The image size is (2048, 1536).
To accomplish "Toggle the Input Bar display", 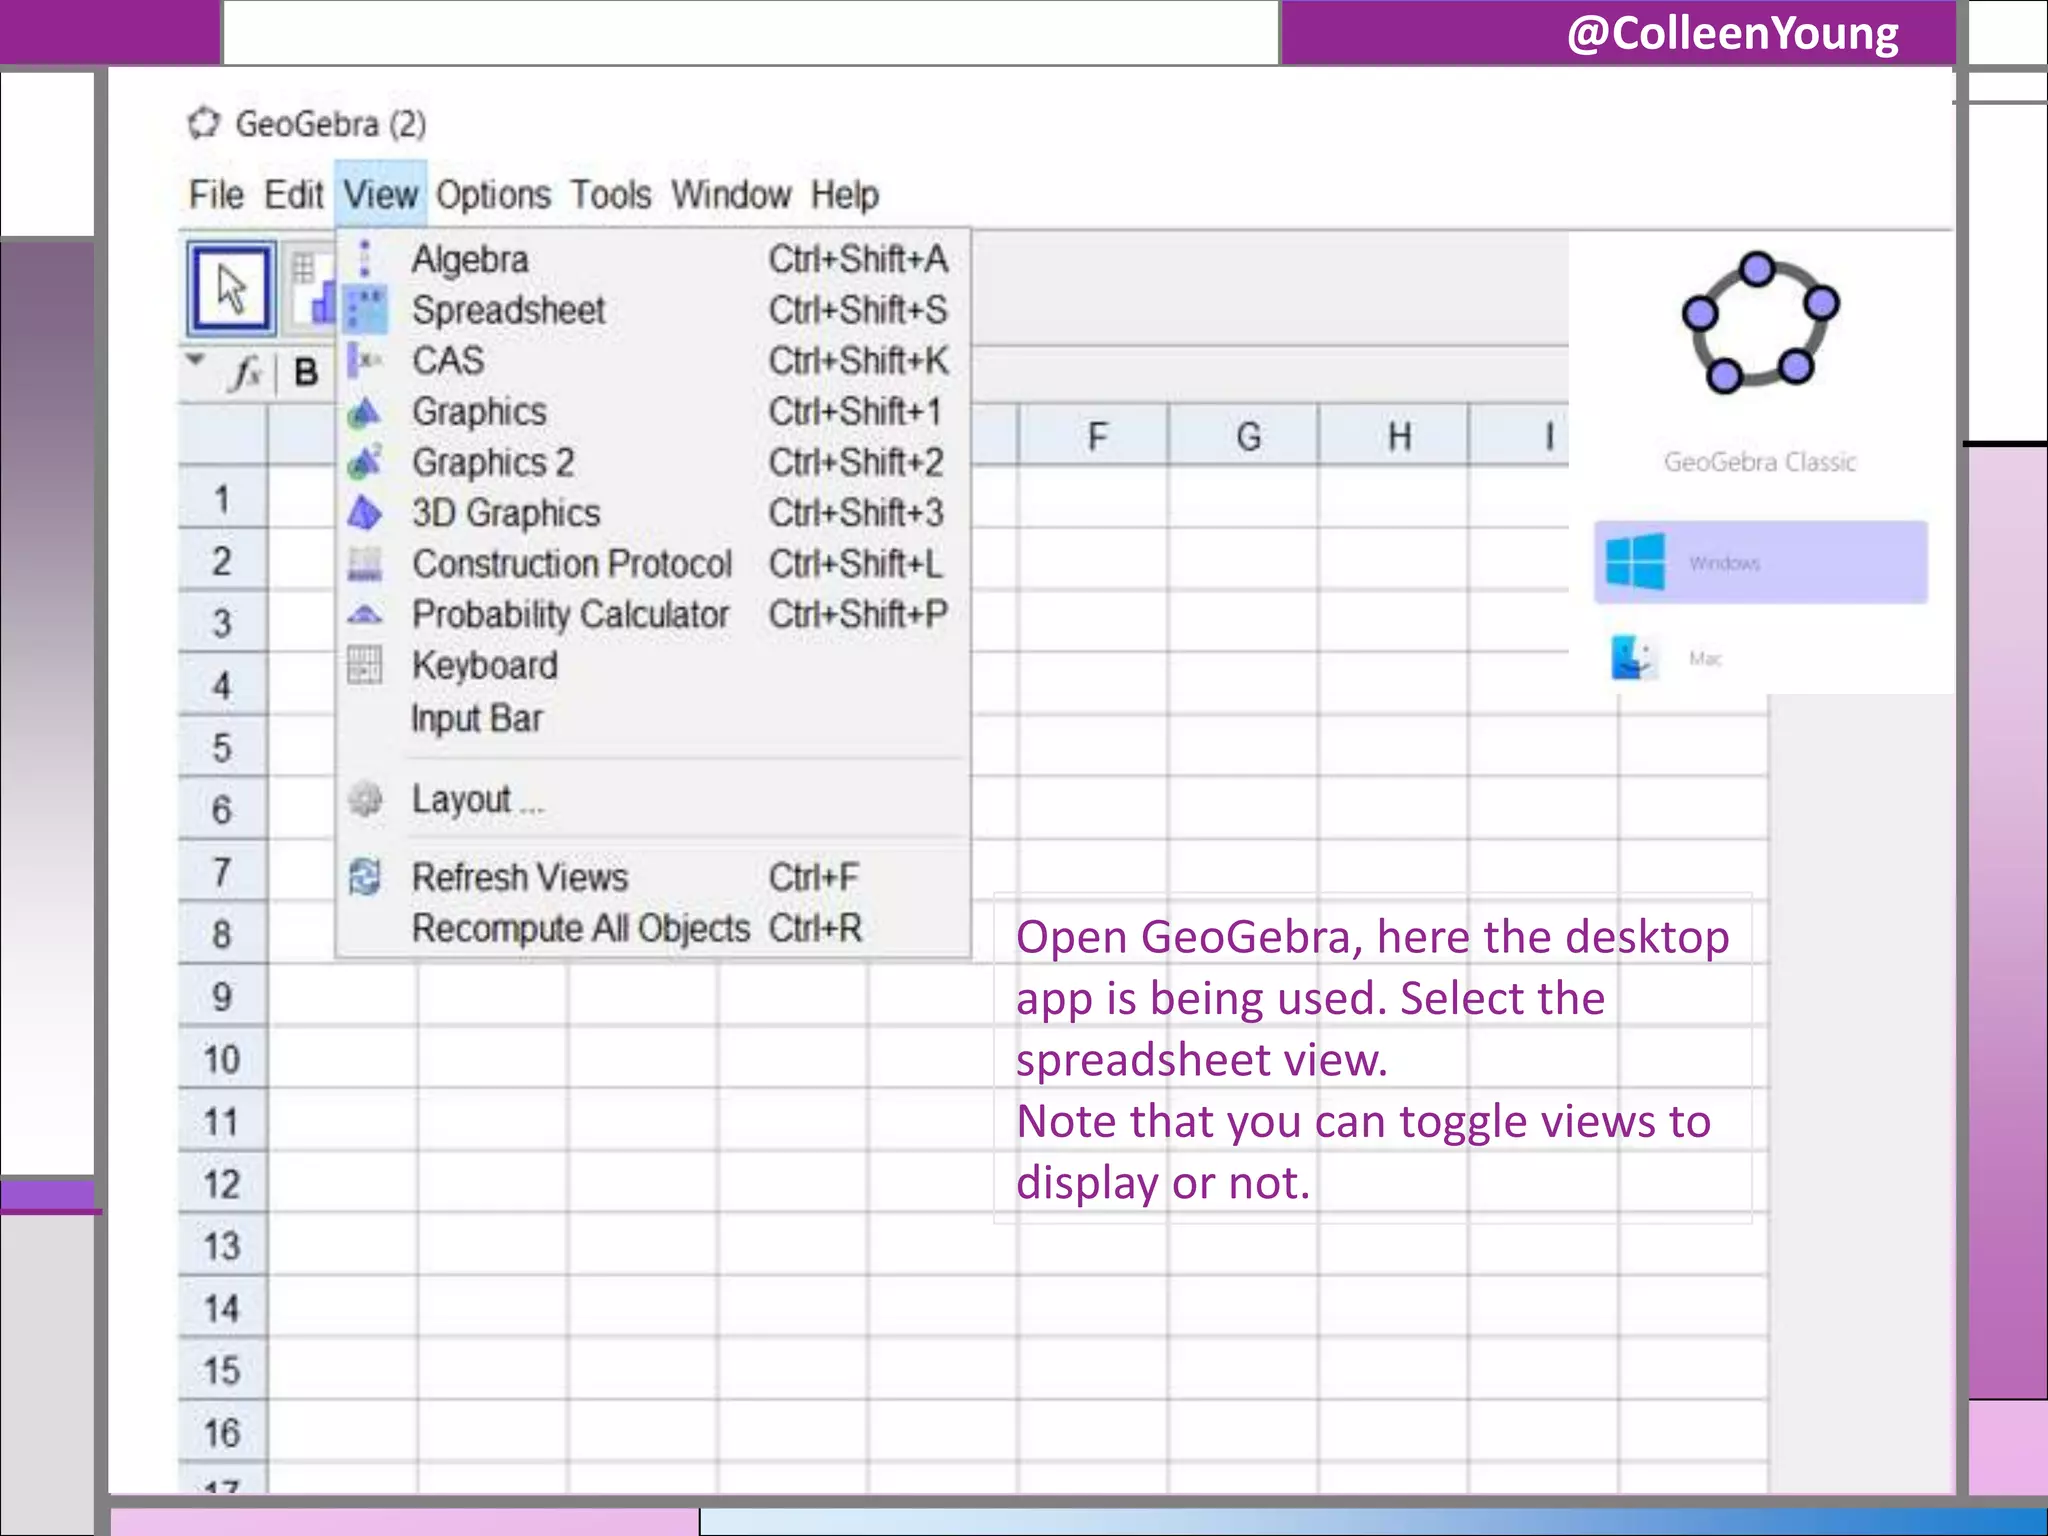I will 477,718.
